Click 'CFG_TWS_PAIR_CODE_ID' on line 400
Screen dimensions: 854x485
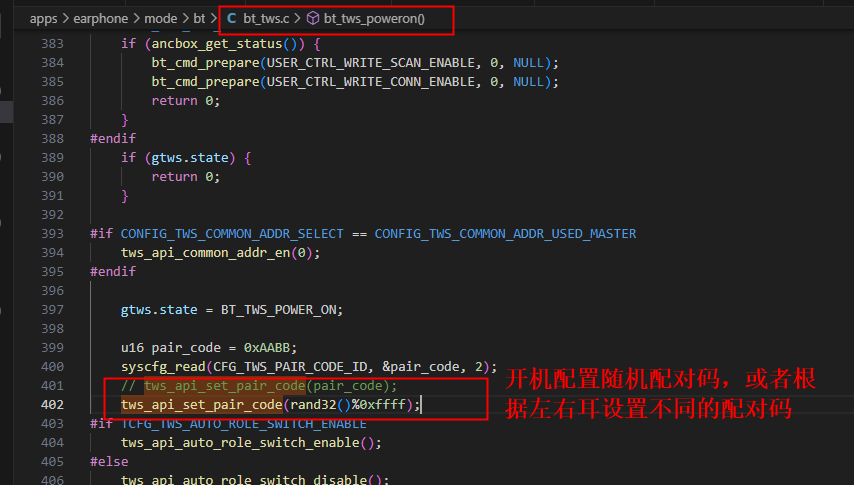click(290, 367)
